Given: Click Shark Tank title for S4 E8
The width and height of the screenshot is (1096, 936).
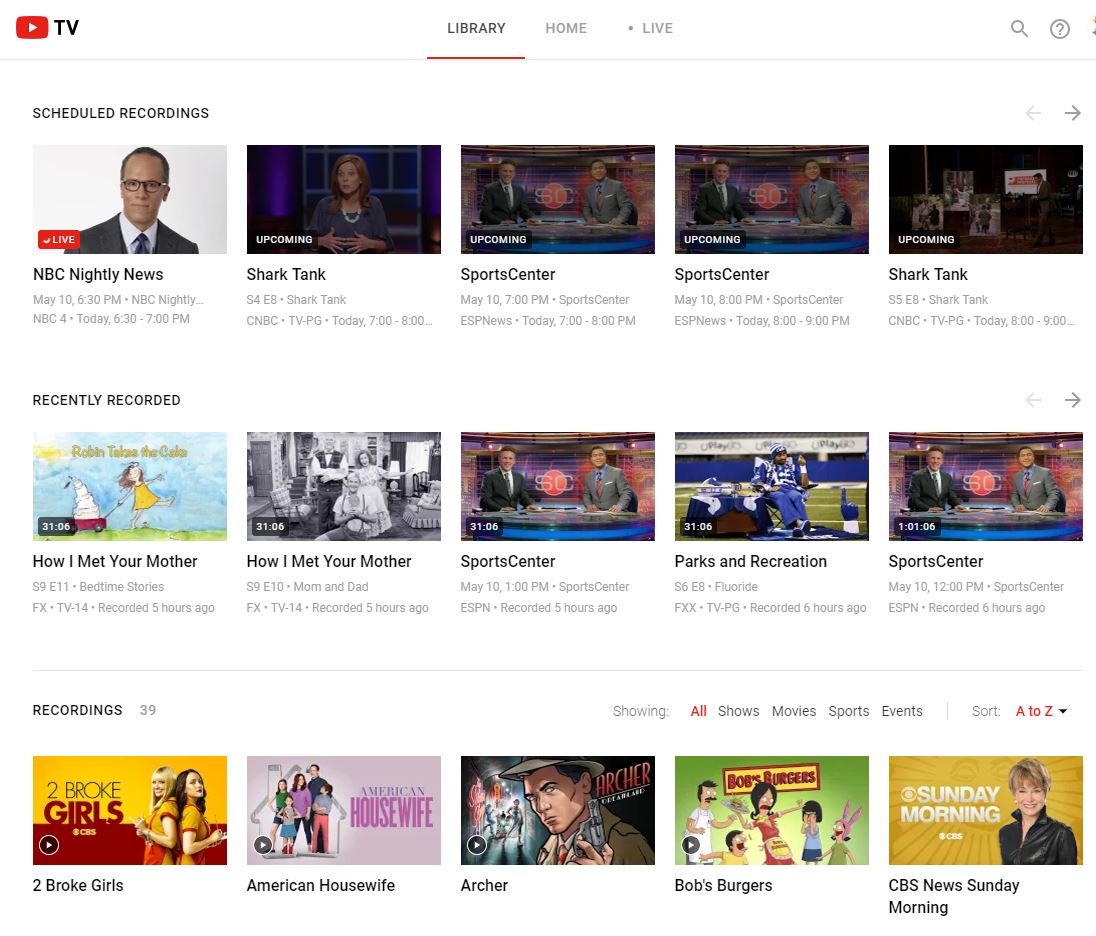Looking at the screenshot, I should point(286,275).
